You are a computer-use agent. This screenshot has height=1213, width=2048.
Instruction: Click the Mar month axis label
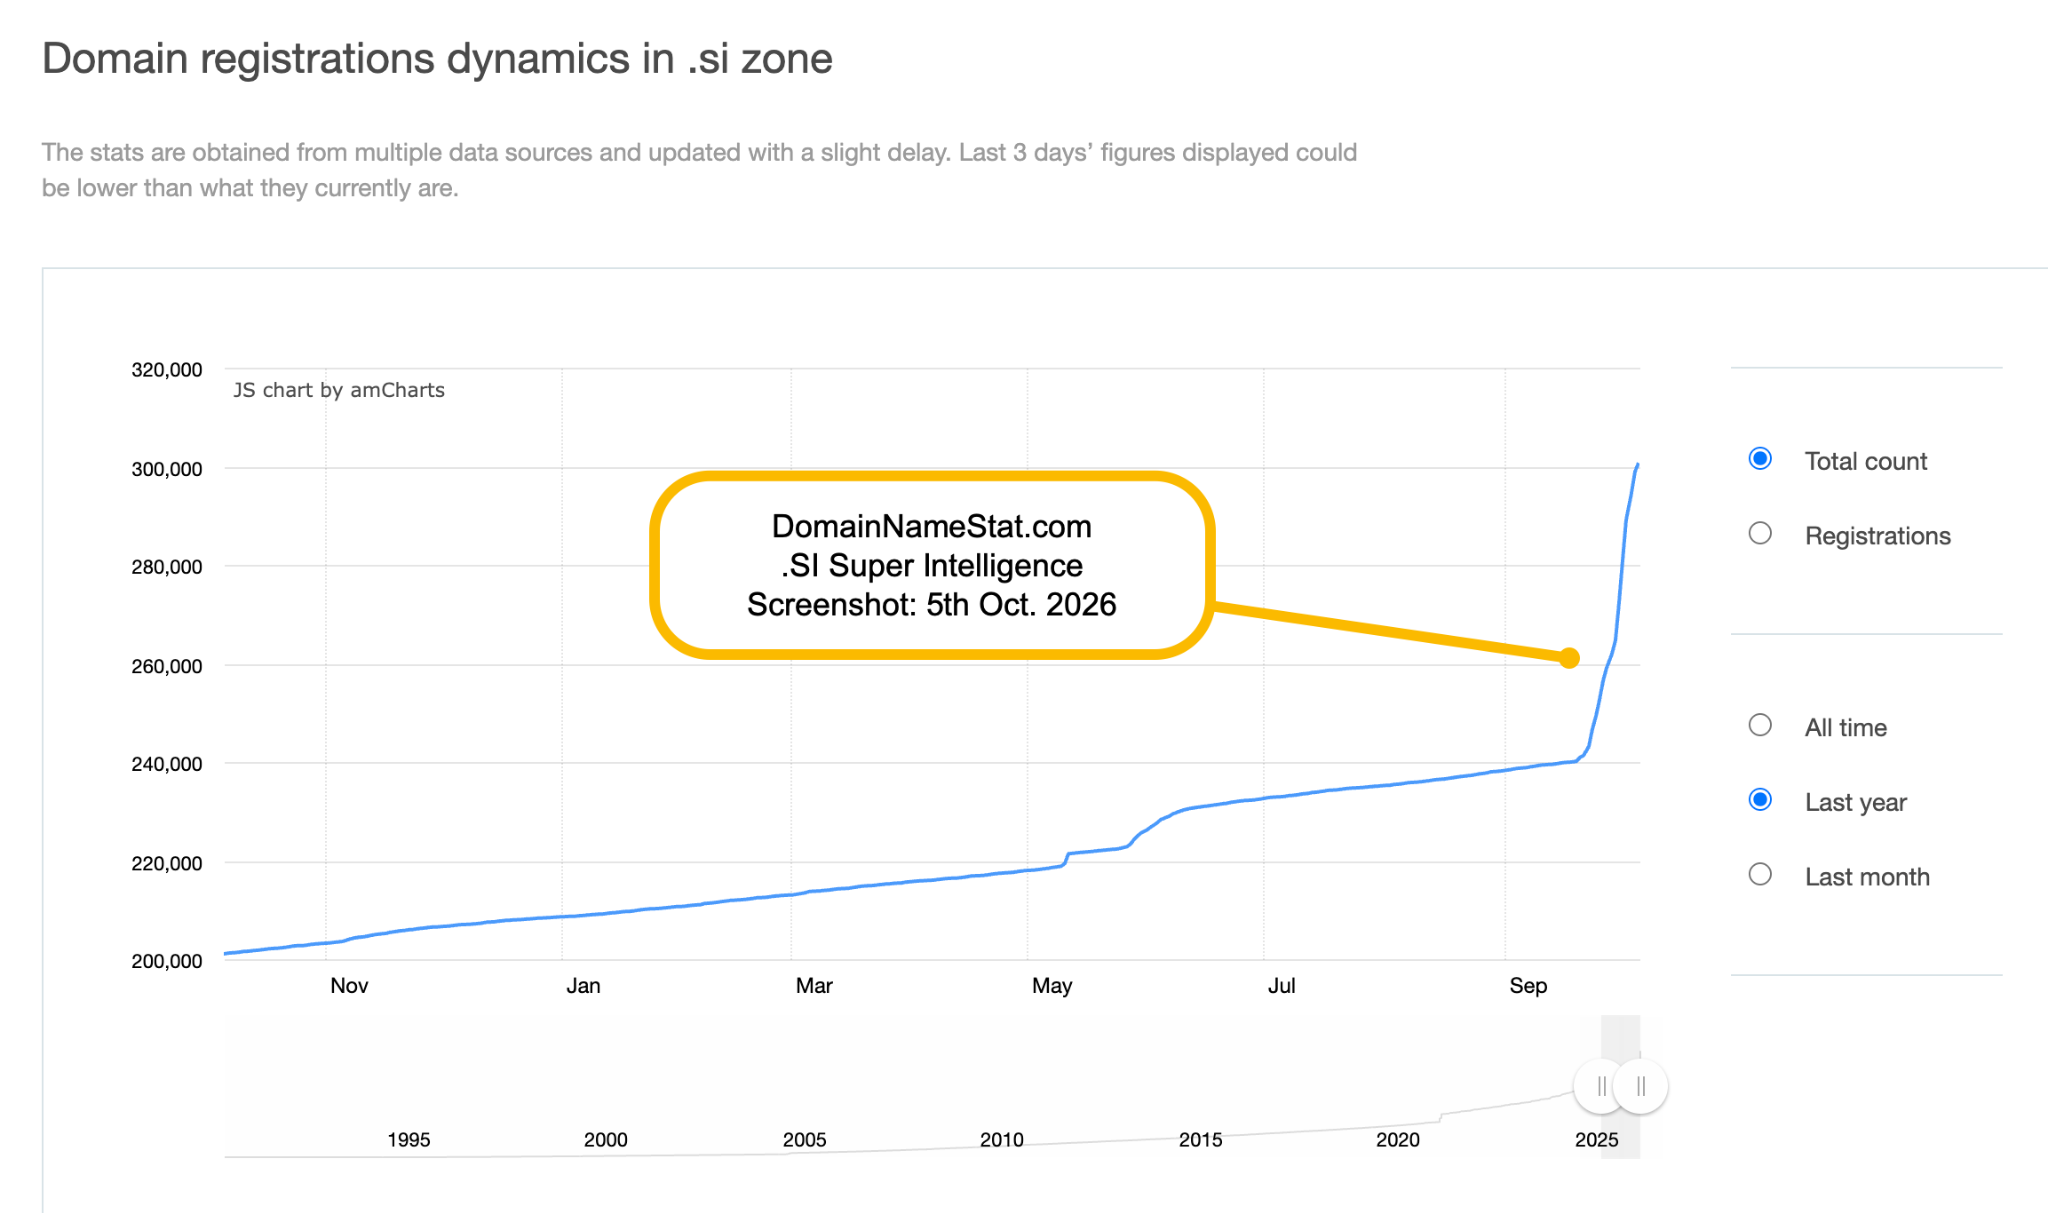click(814, 985)
